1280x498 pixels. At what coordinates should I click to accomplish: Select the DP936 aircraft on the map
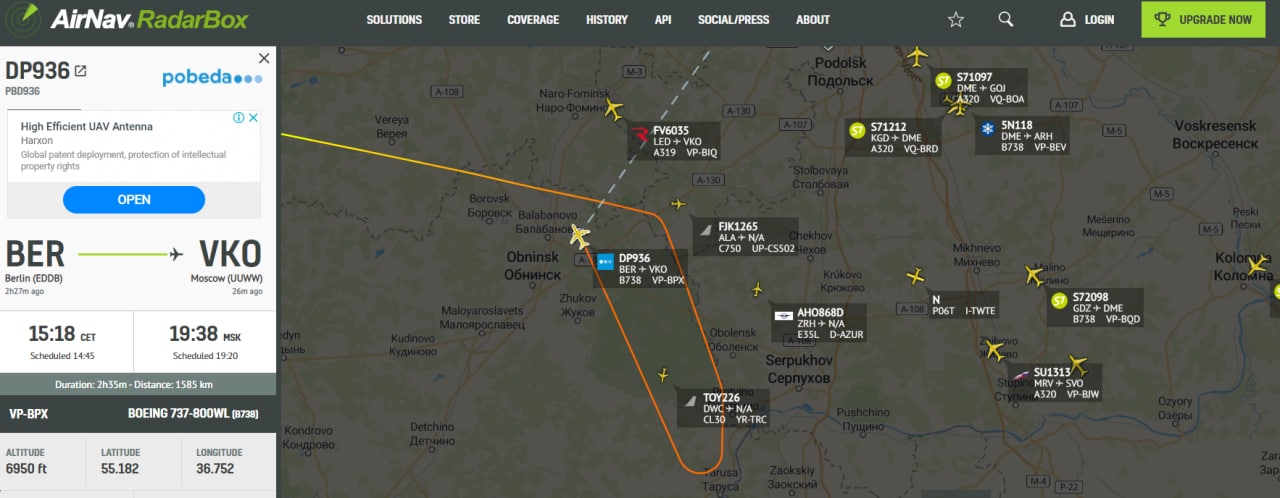[579, 237]
